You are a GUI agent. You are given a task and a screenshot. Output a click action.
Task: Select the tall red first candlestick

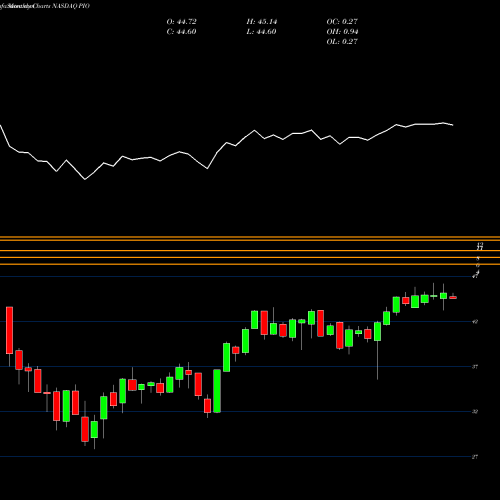9,330
